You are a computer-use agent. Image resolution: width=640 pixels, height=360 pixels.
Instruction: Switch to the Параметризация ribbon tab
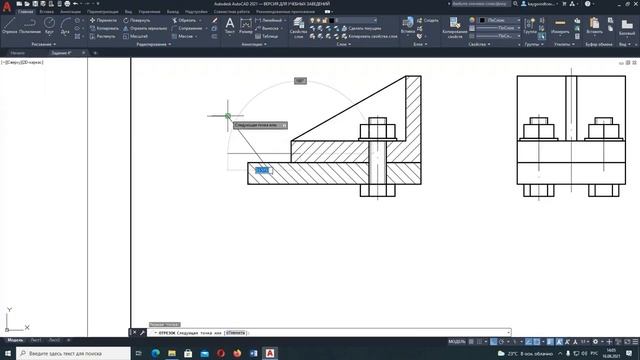[x=102, y=12]
